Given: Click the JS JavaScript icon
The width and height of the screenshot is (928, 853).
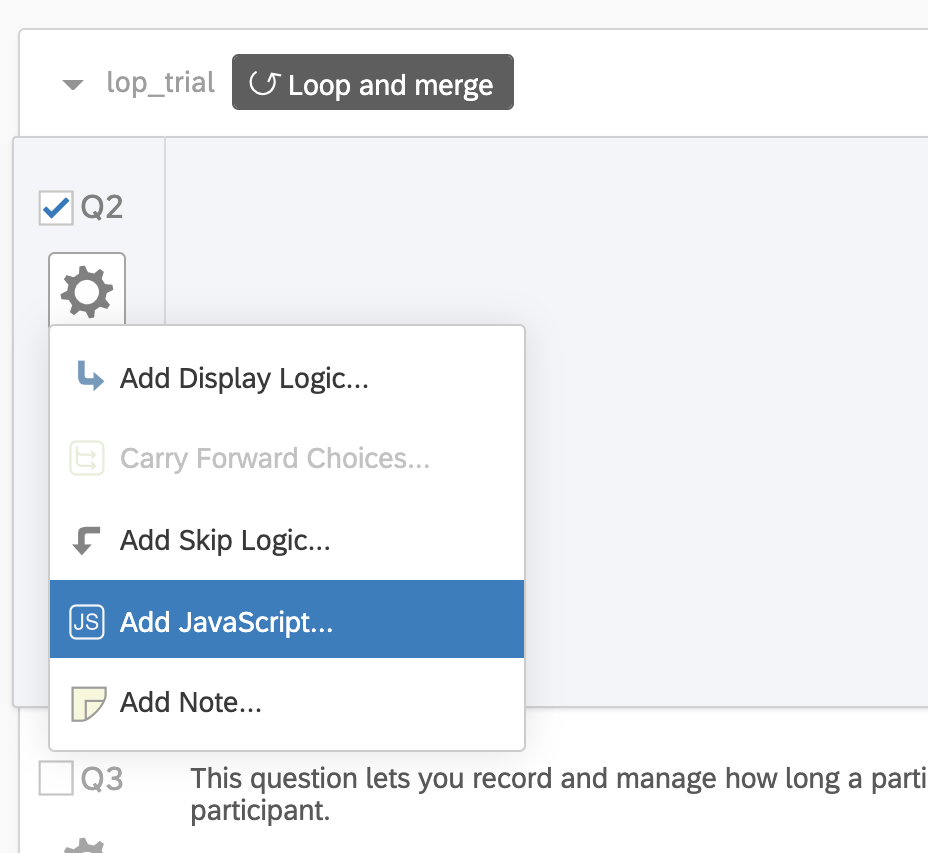Looking at the screenshot, I should pos(87,622).
